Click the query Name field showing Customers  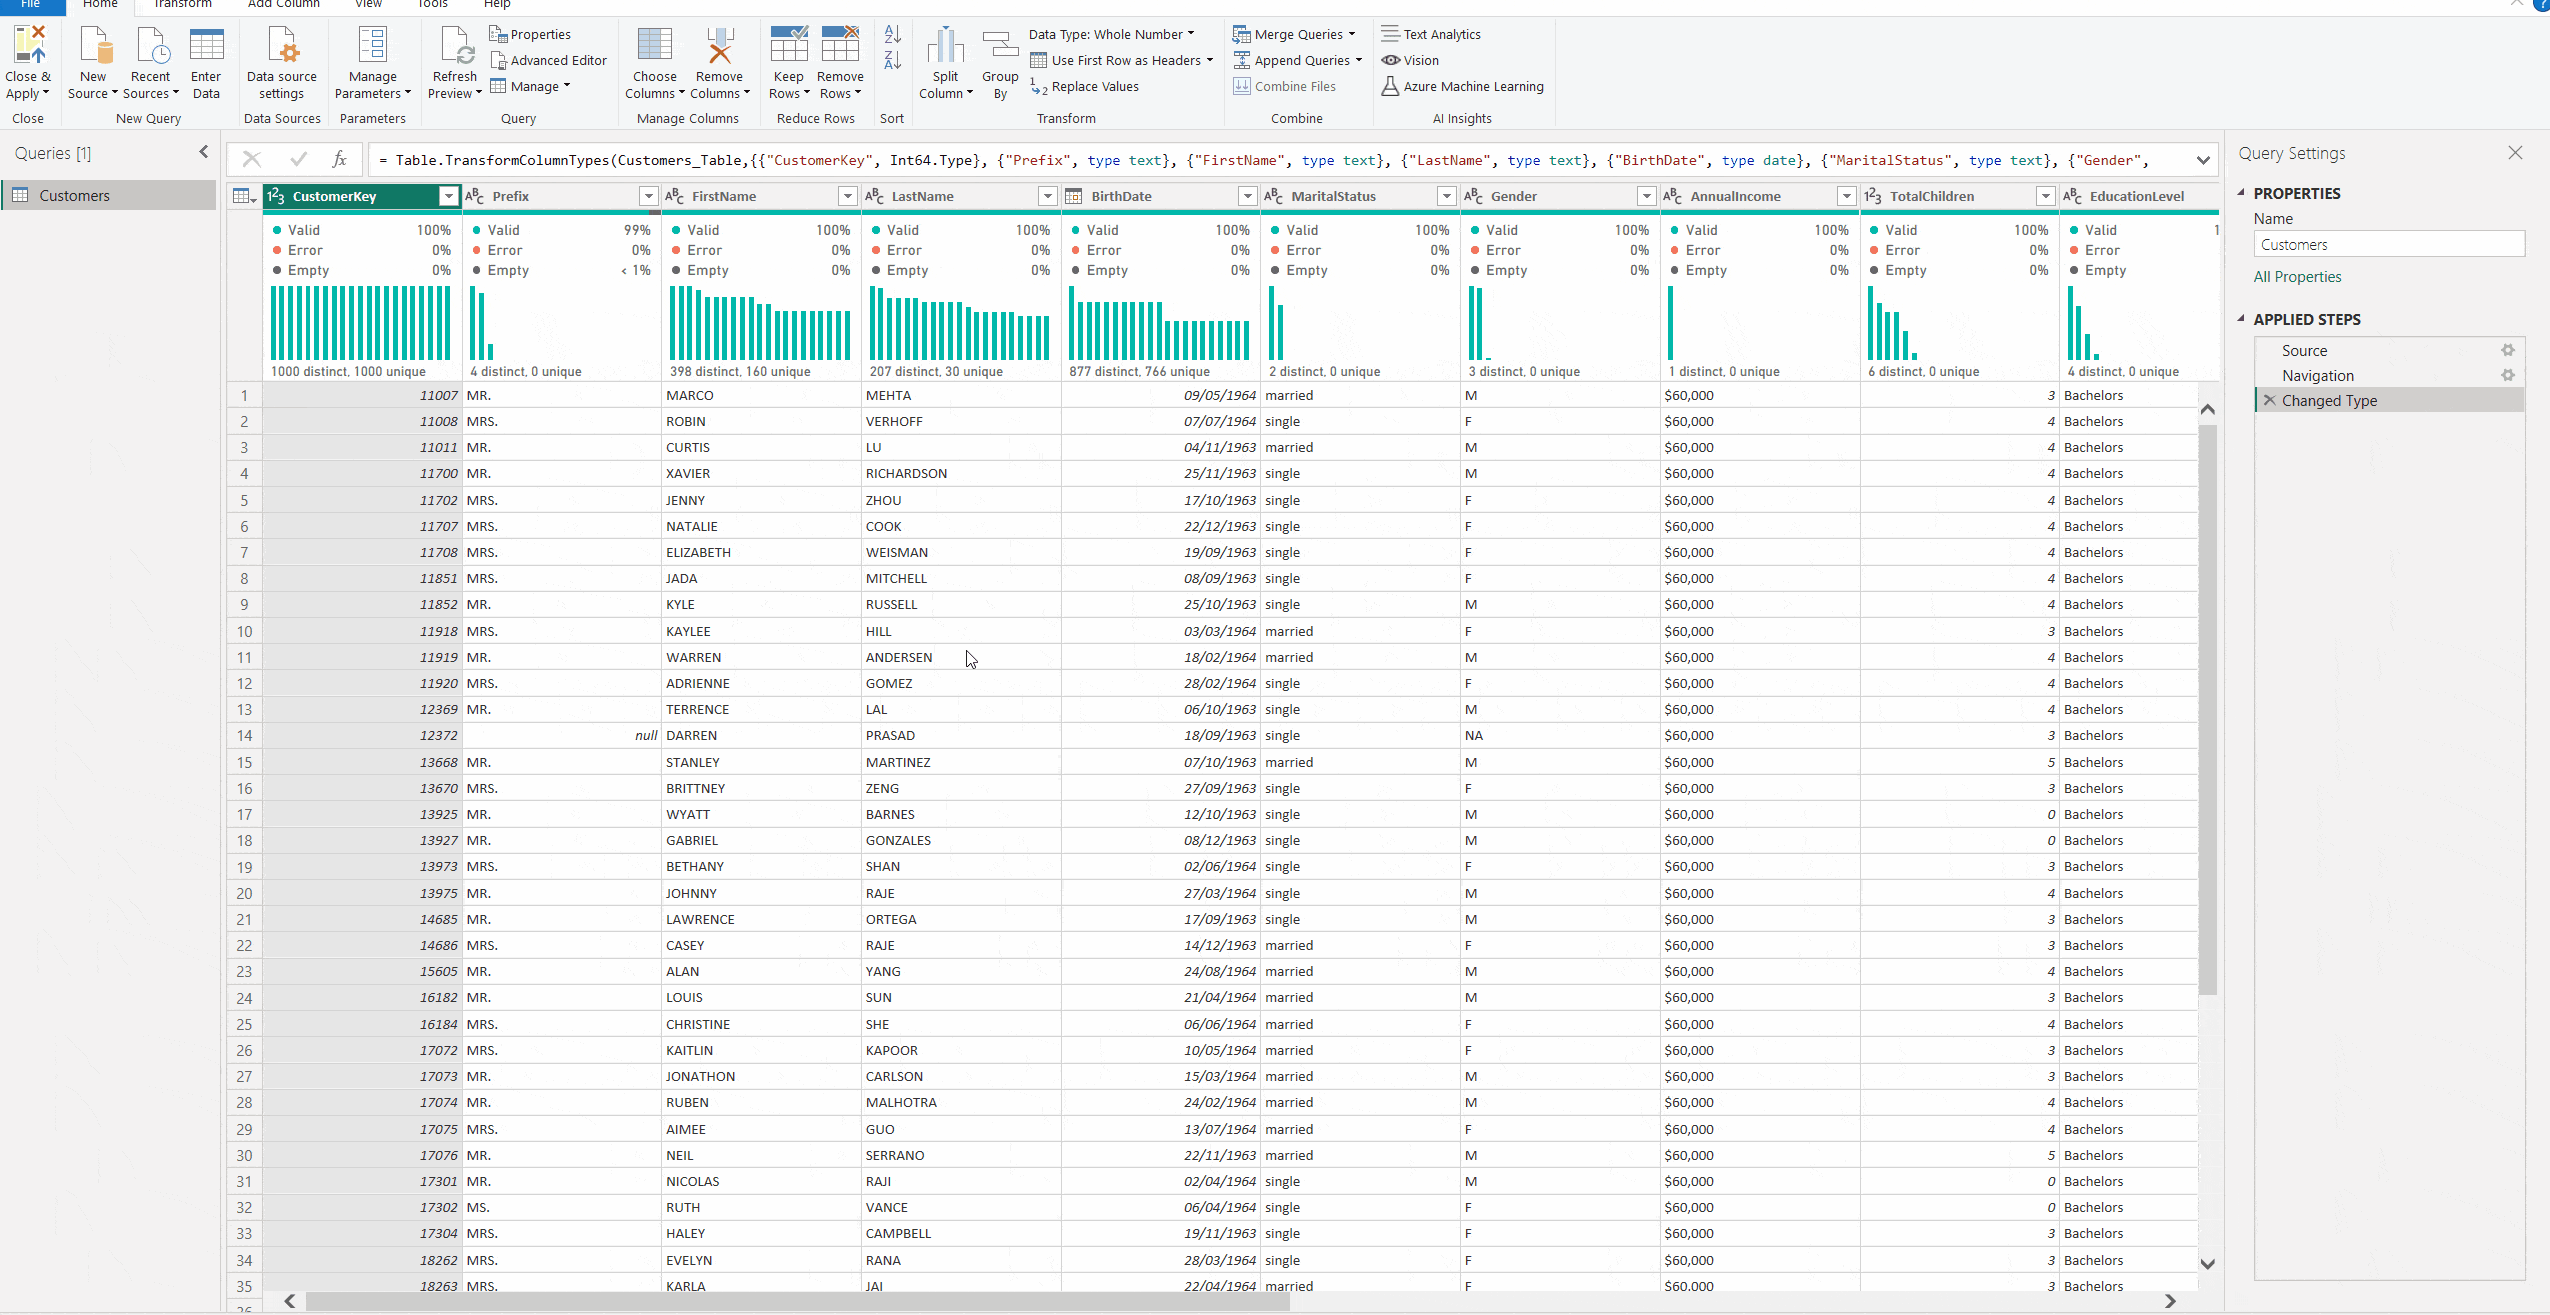coord(2390,243)
